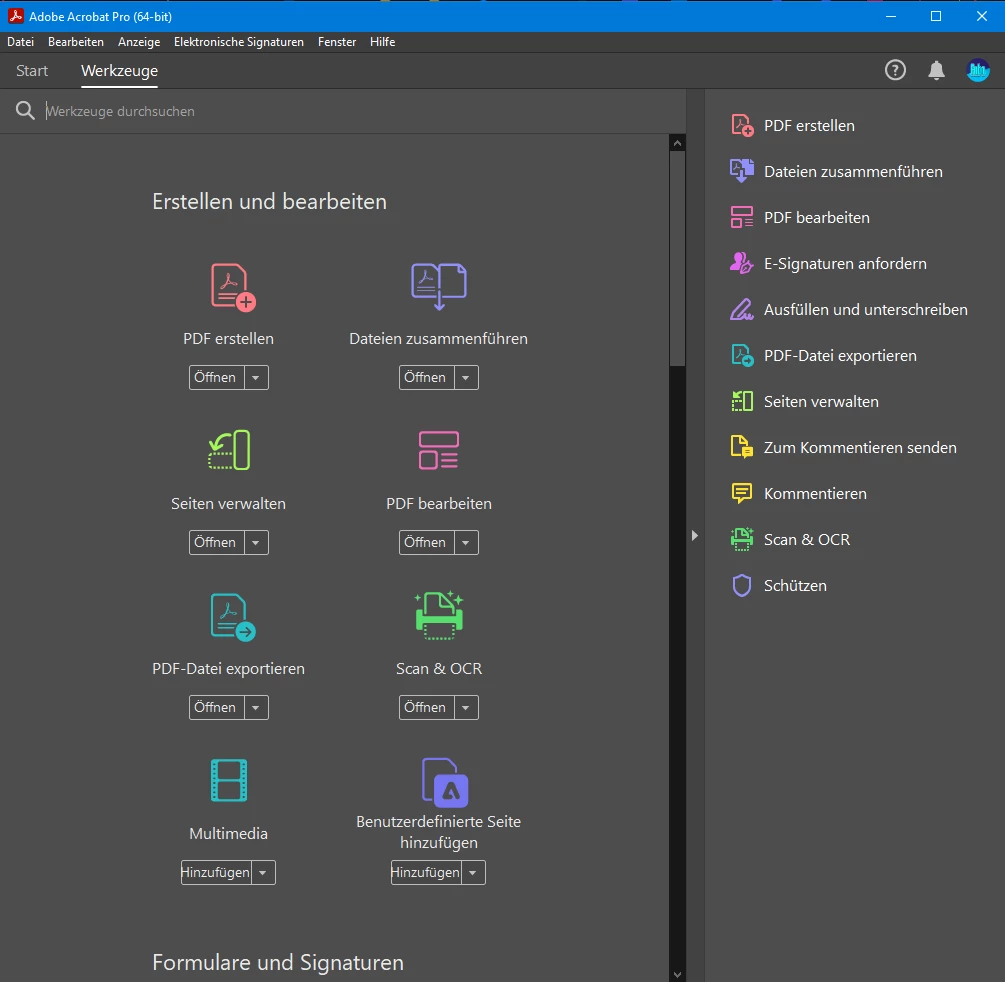Expand dropdown arrow for PDF bearbeiten Öffnen
This screenshot has height=982, width=1005.
(x=466, y=542)
